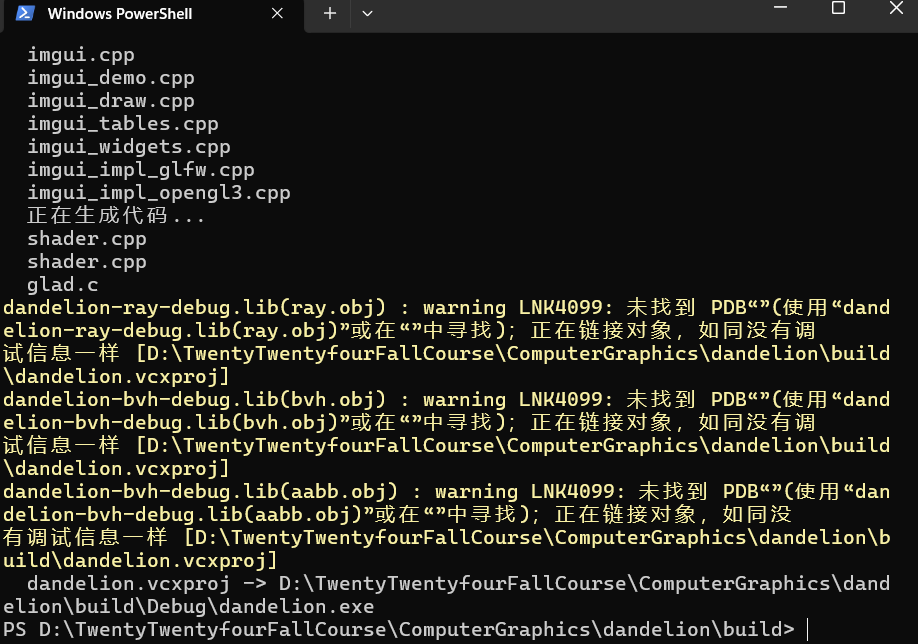
Task: Click the imgui_widgets.cpp output line
Action: tap(128, 146)
